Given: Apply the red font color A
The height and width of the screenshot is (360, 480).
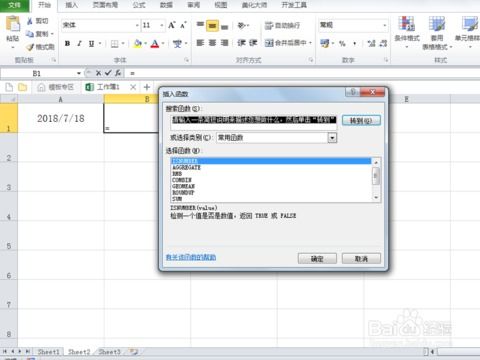Looking at the screenshot, I should click(155, 43).
